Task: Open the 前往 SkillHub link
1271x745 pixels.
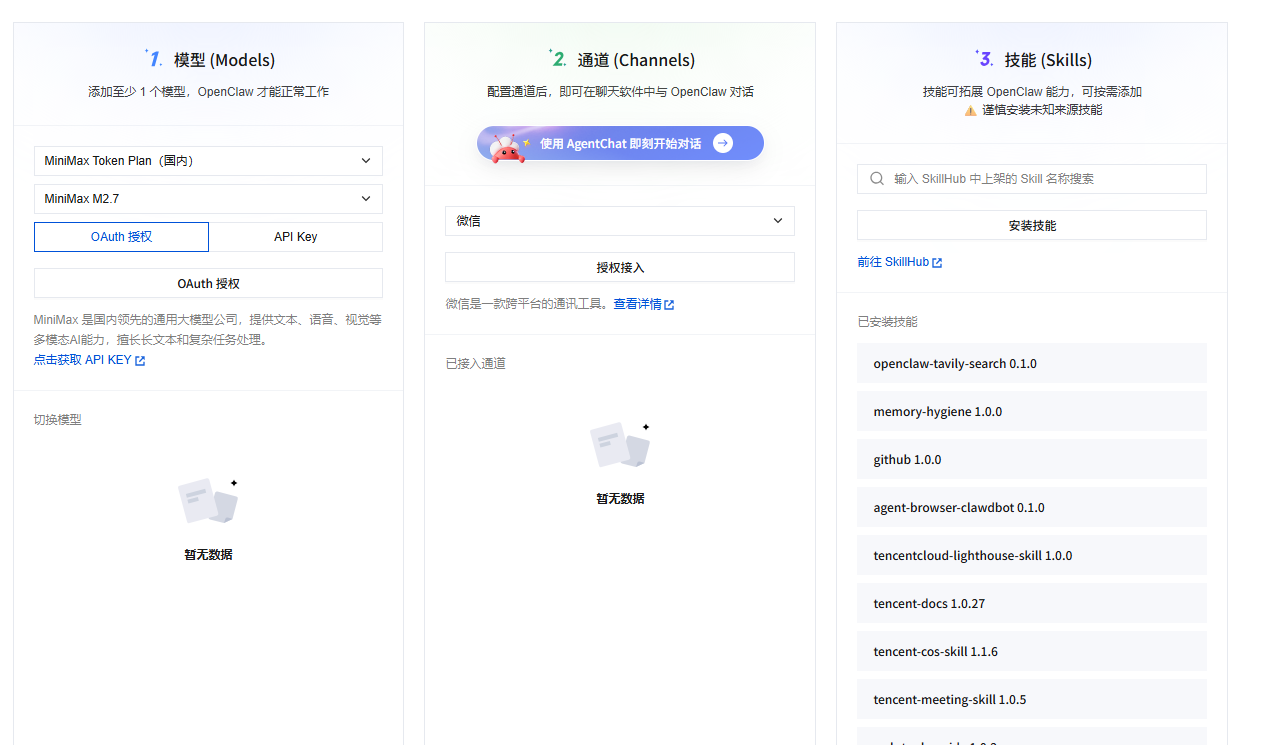Action: point(894,261)
